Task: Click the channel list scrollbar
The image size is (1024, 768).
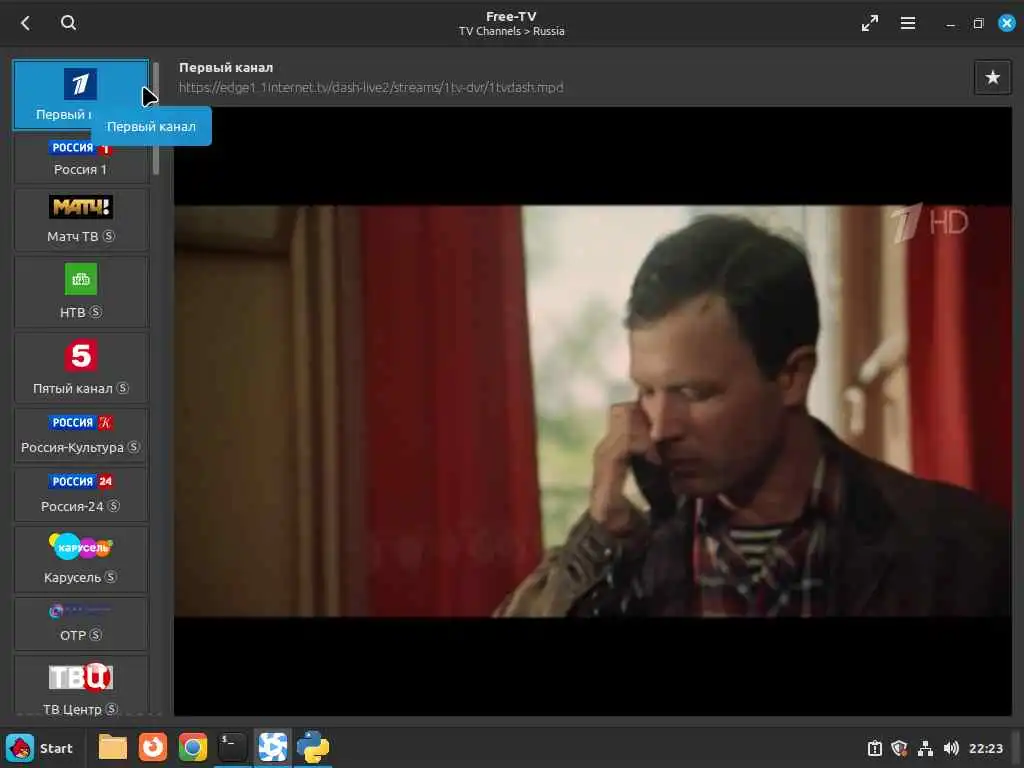Action: point(156,119)
